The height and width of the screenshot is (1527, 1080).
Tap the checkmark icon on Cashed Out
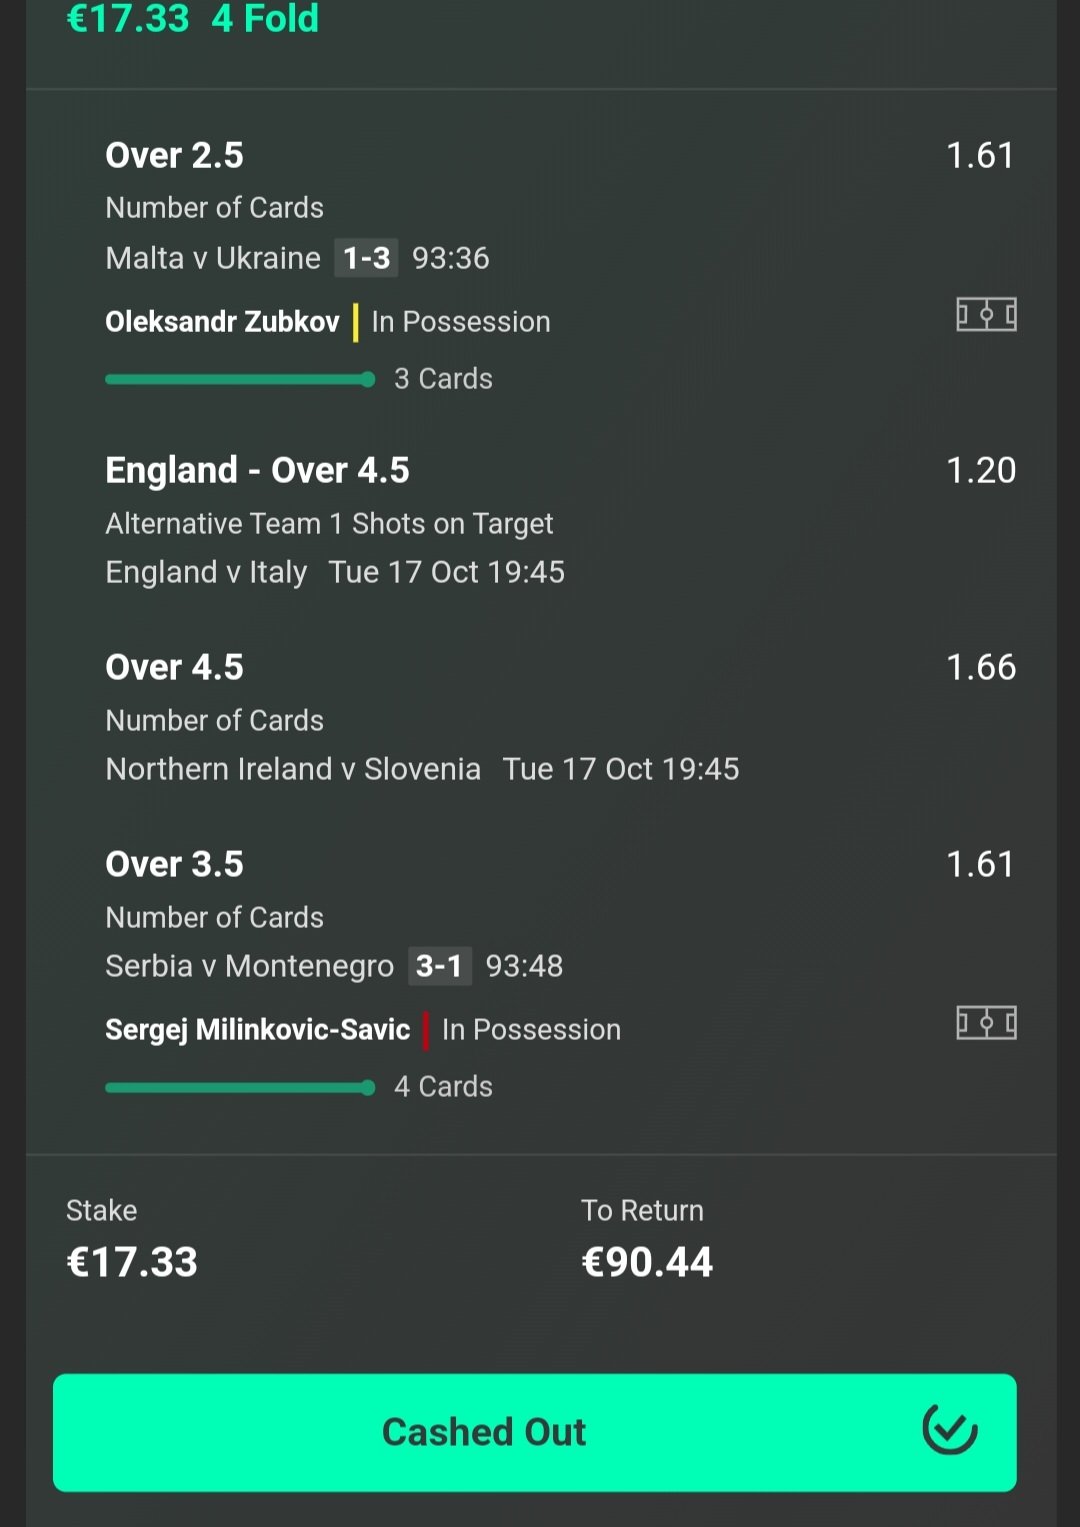pos(949,1430)
